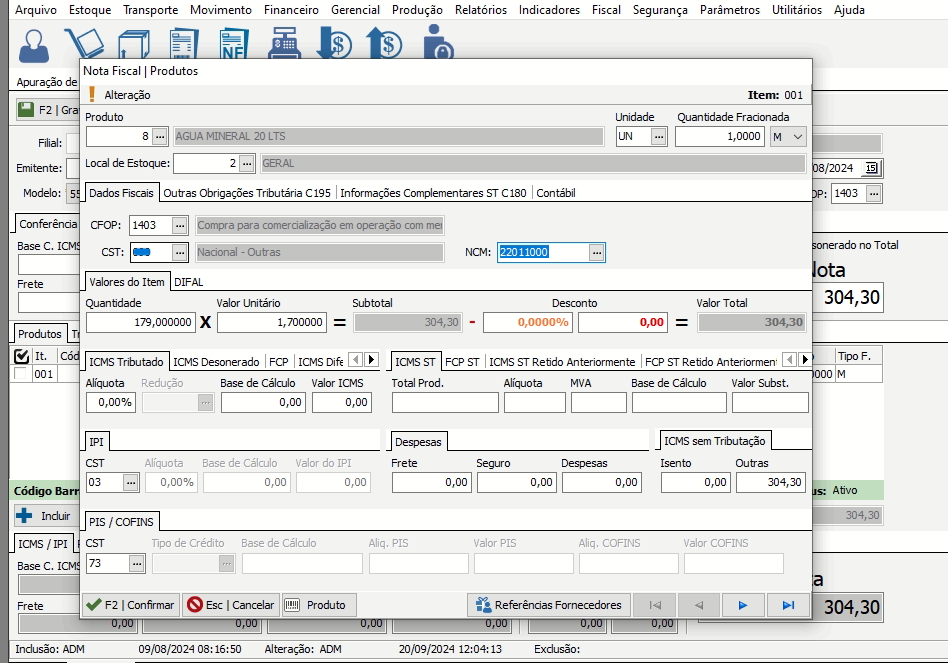Go to the next item record
Image resolution: width=948 pixels, height=663 pixels.
click(x=742, y=605)
